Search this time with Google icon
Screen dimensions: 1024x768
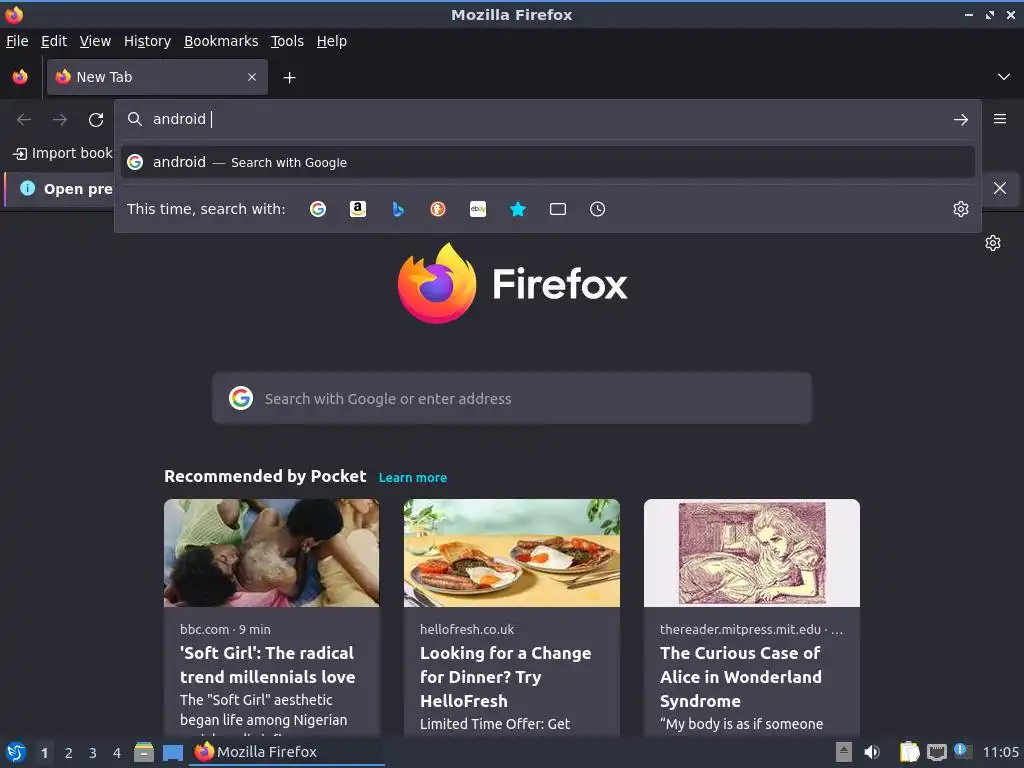point(318,209)
